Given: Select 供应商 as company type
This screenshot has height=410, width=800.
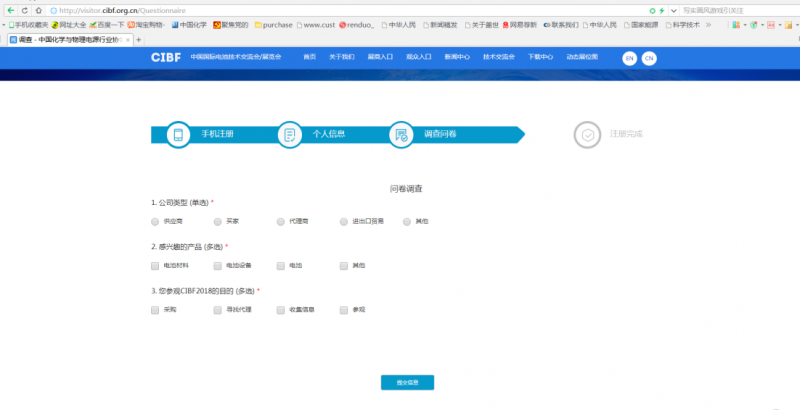Looking at the screenshot, I should 155,221.
